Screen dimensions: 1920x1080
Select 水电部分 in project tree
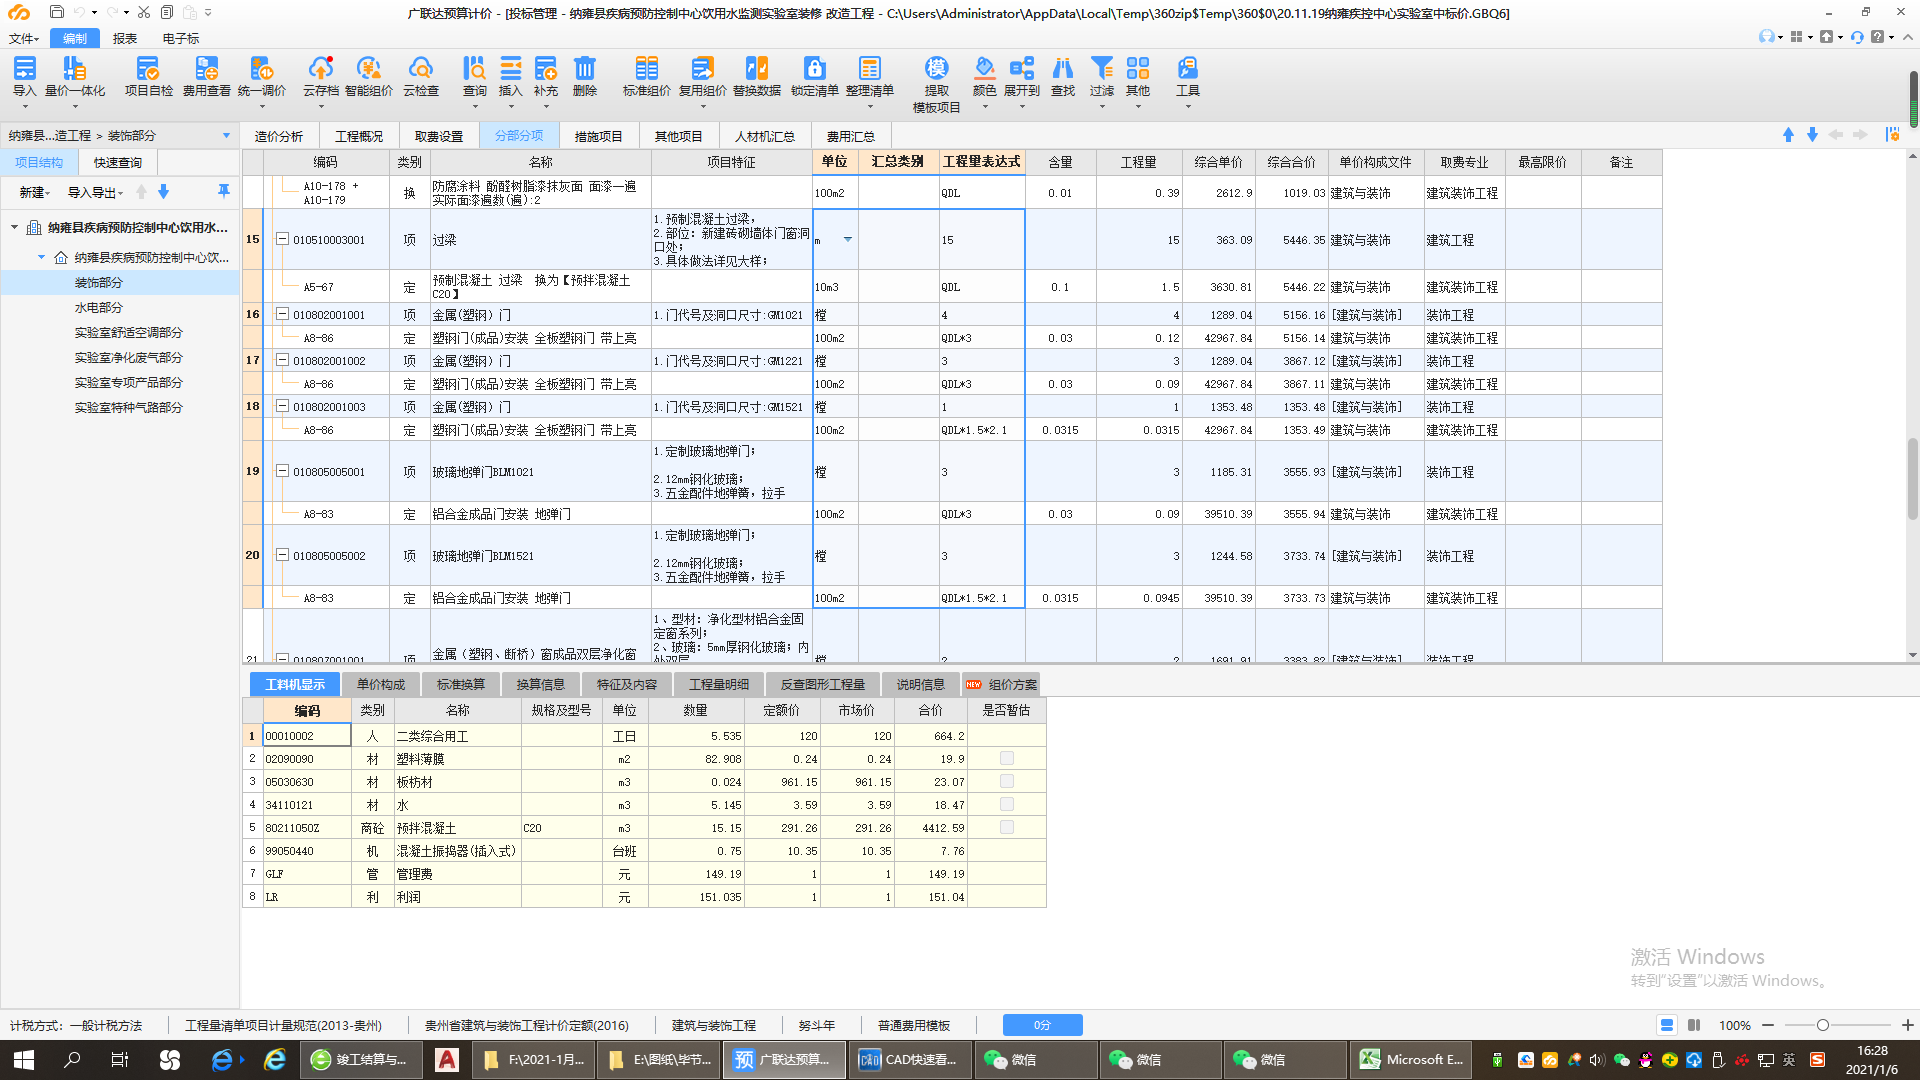click(99, 307)
